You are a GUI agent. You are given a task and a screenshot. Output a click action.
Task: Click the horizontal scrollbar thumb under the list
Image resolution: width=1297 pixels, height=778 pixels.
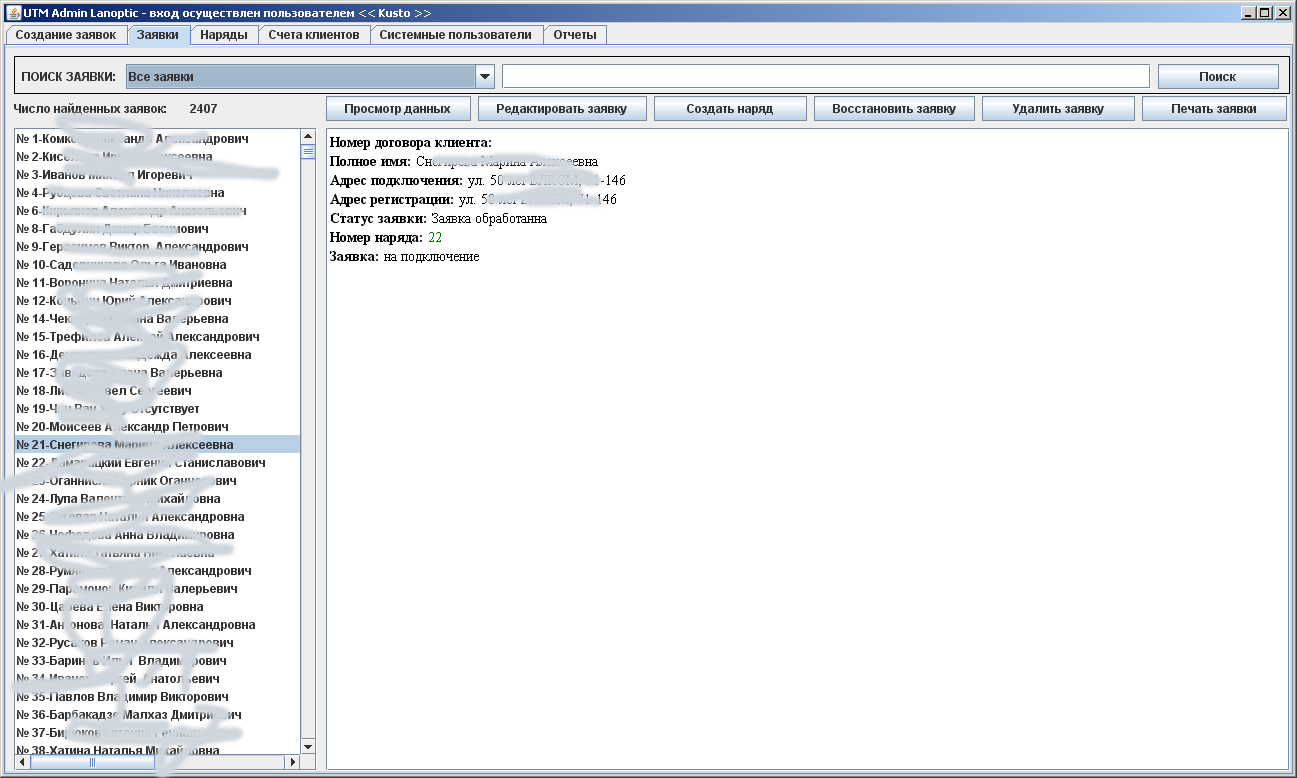(93, 762)
